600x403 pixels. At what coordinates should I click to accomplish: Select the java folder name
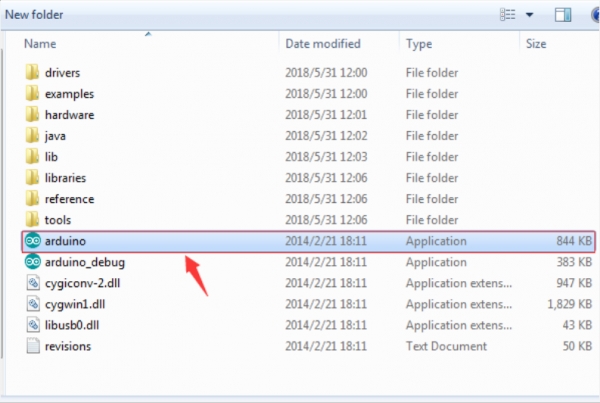55,136
